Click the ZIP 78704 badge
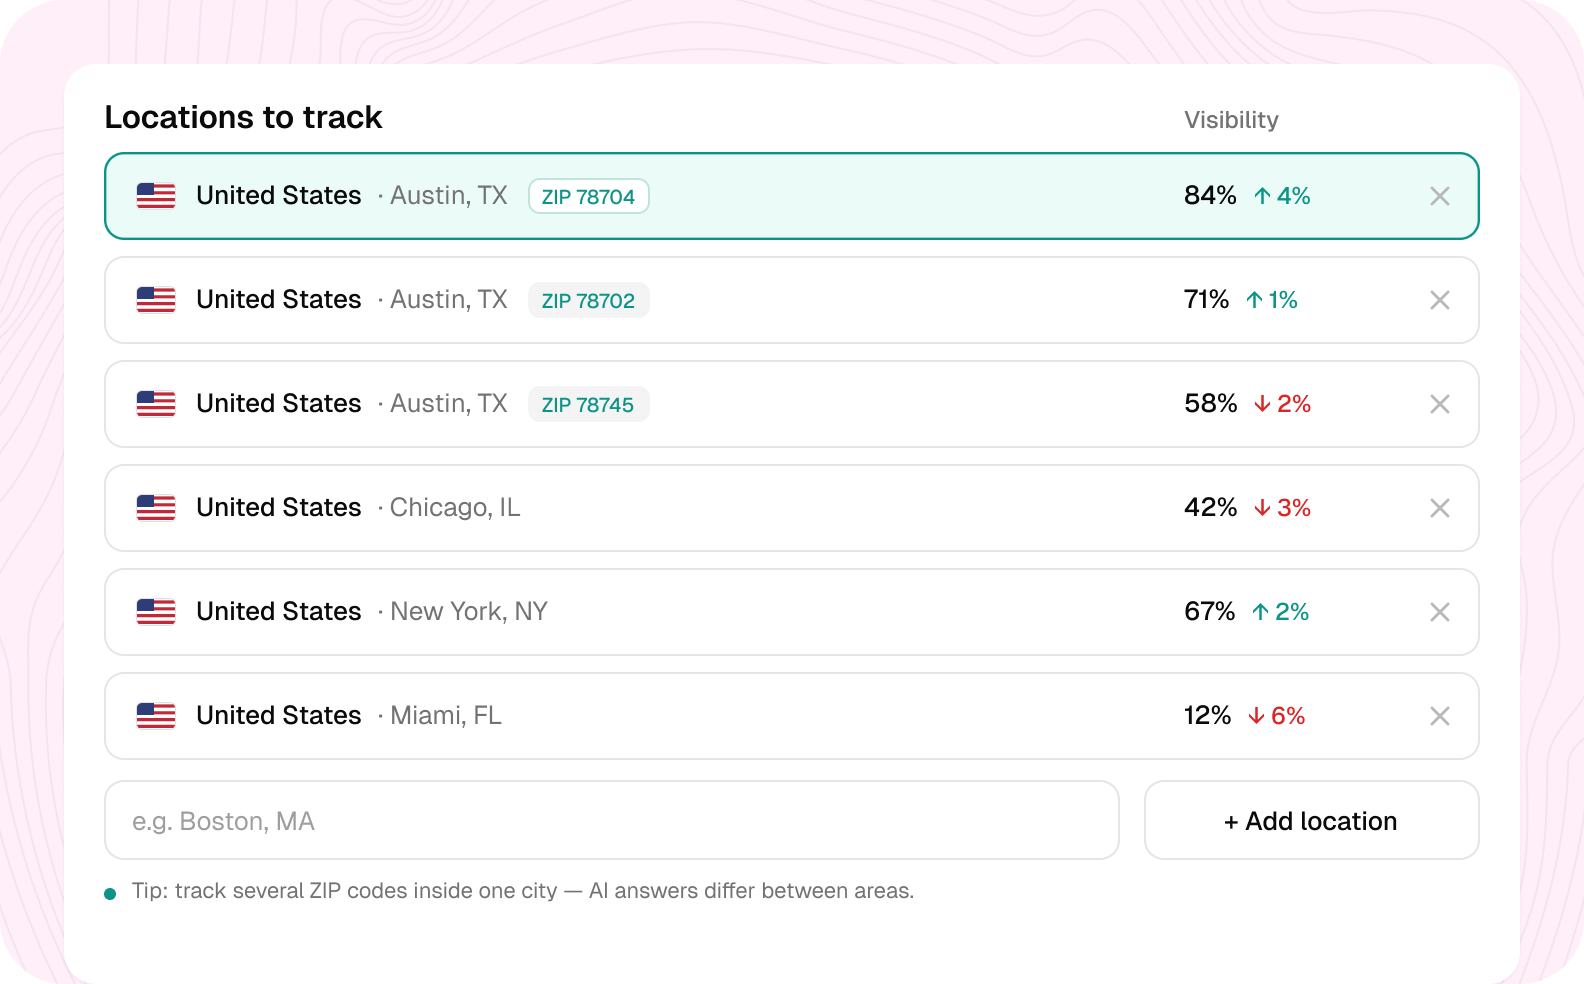The width and height of the screenshot is (1584, 984). pos(588,196)
